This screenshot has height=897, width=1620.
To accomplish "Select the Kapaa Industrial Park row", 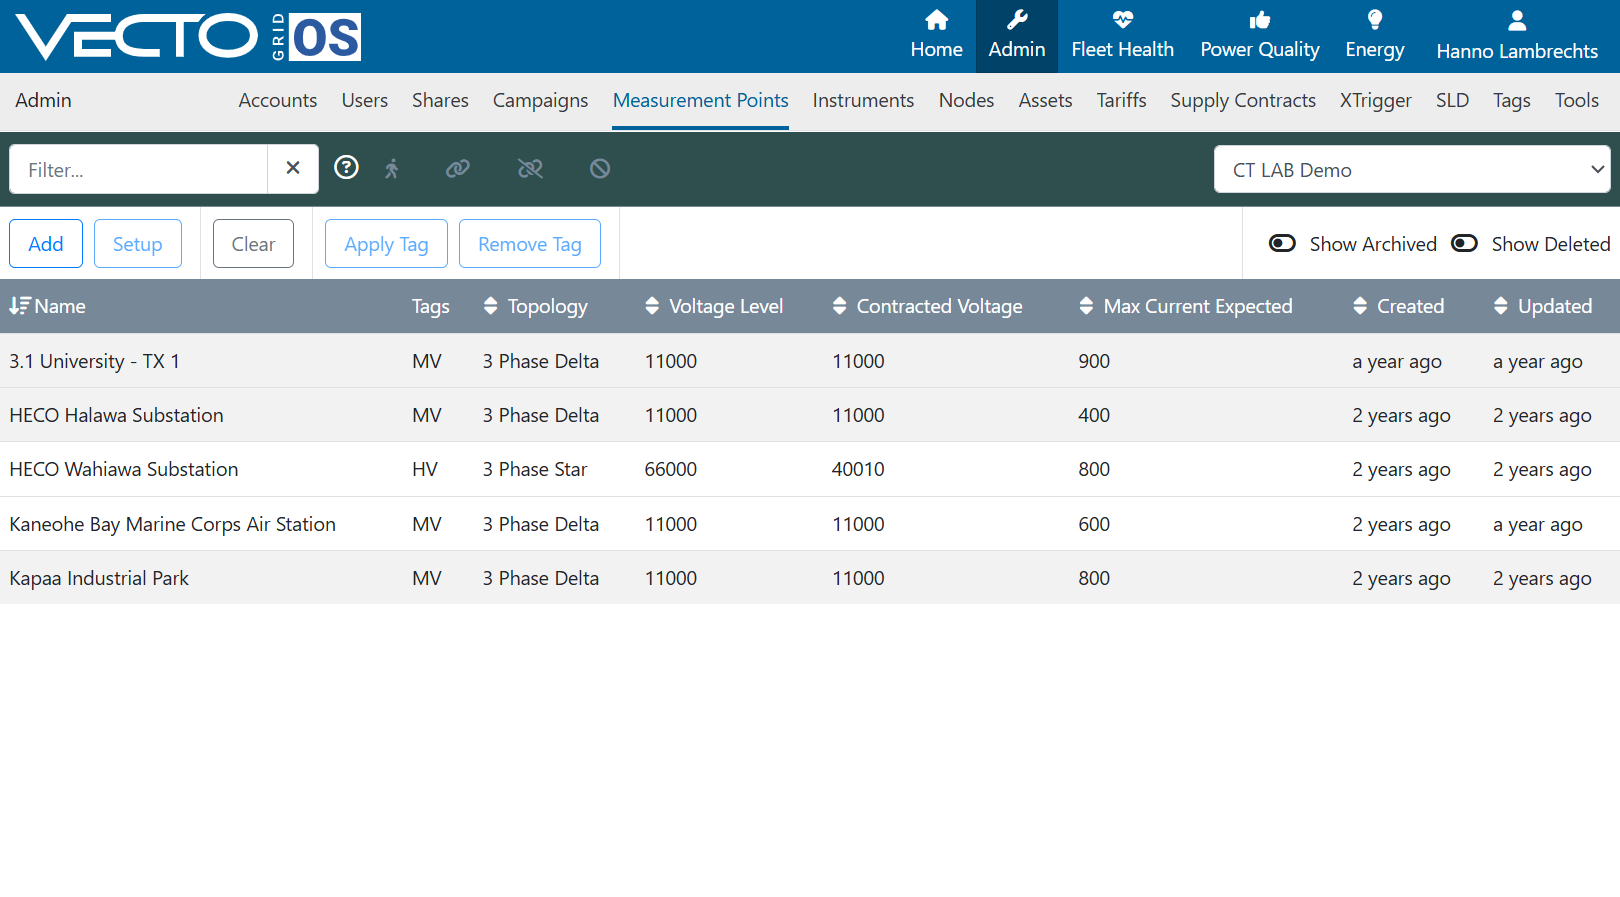I will click(810, 578).
